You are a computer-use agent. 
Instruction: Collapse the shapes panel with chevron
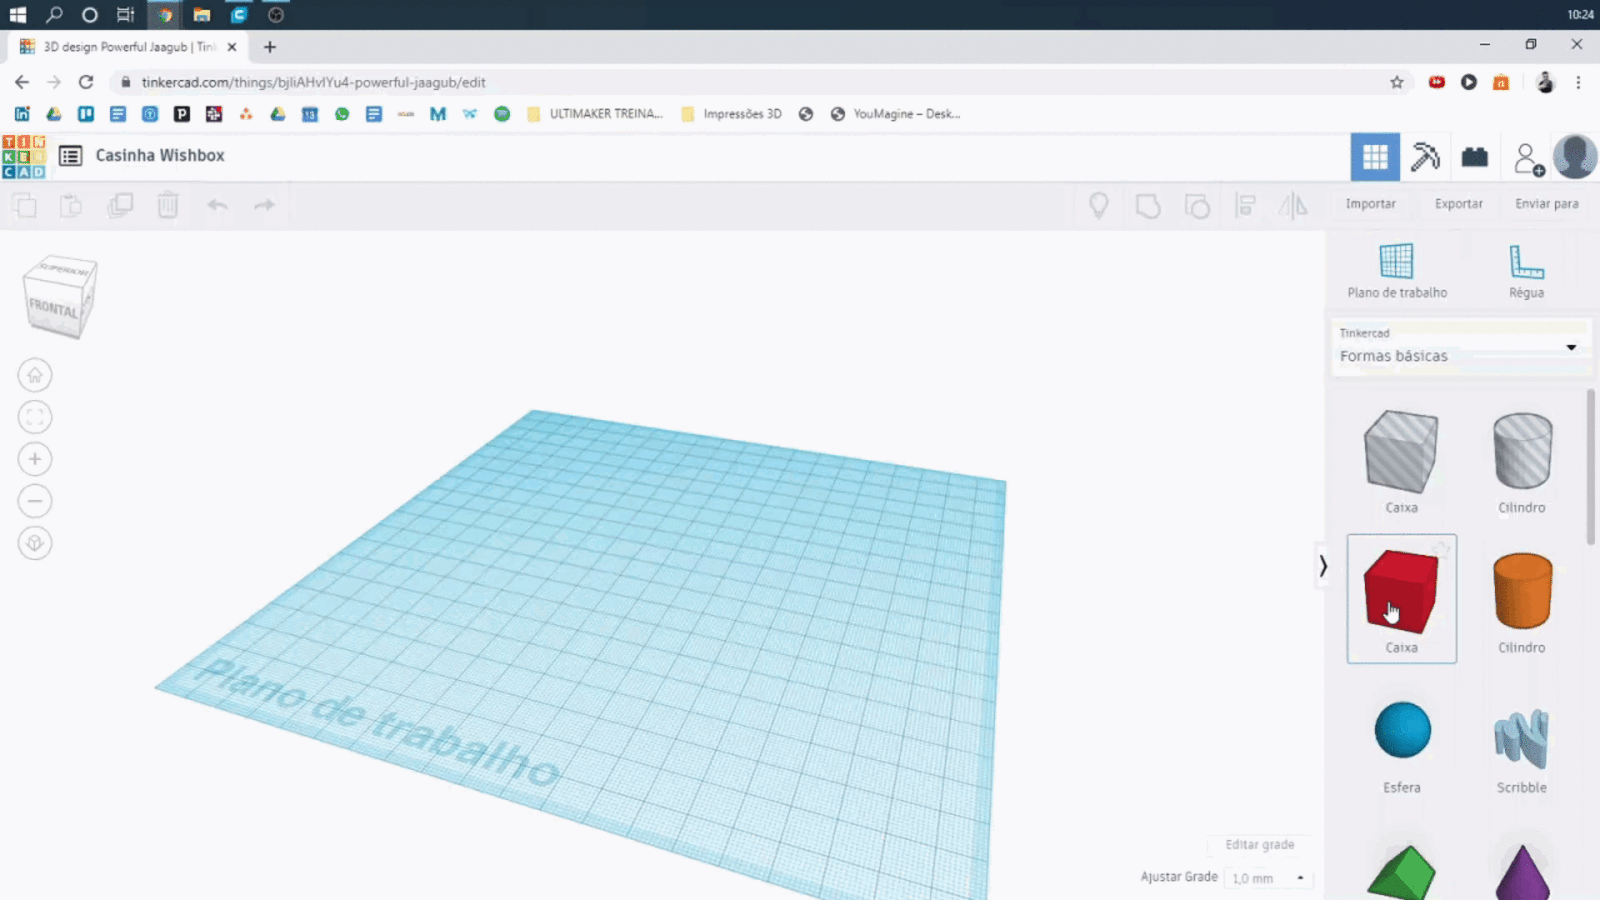(x=1323, y=566)
